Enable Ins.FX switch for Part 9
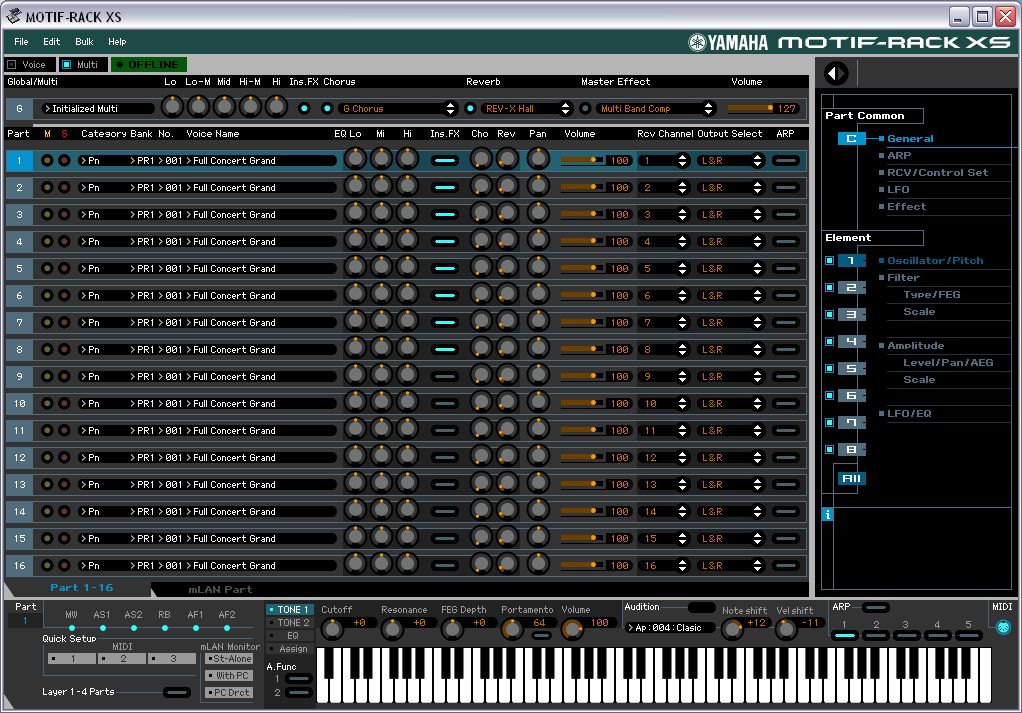Viewport: 1022px width, 713px height. 445,377
